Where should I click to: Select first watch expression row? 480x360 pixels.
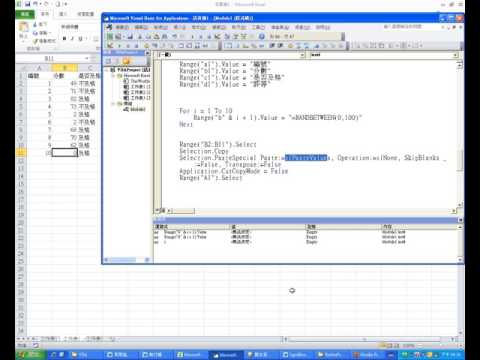(306, 232)
